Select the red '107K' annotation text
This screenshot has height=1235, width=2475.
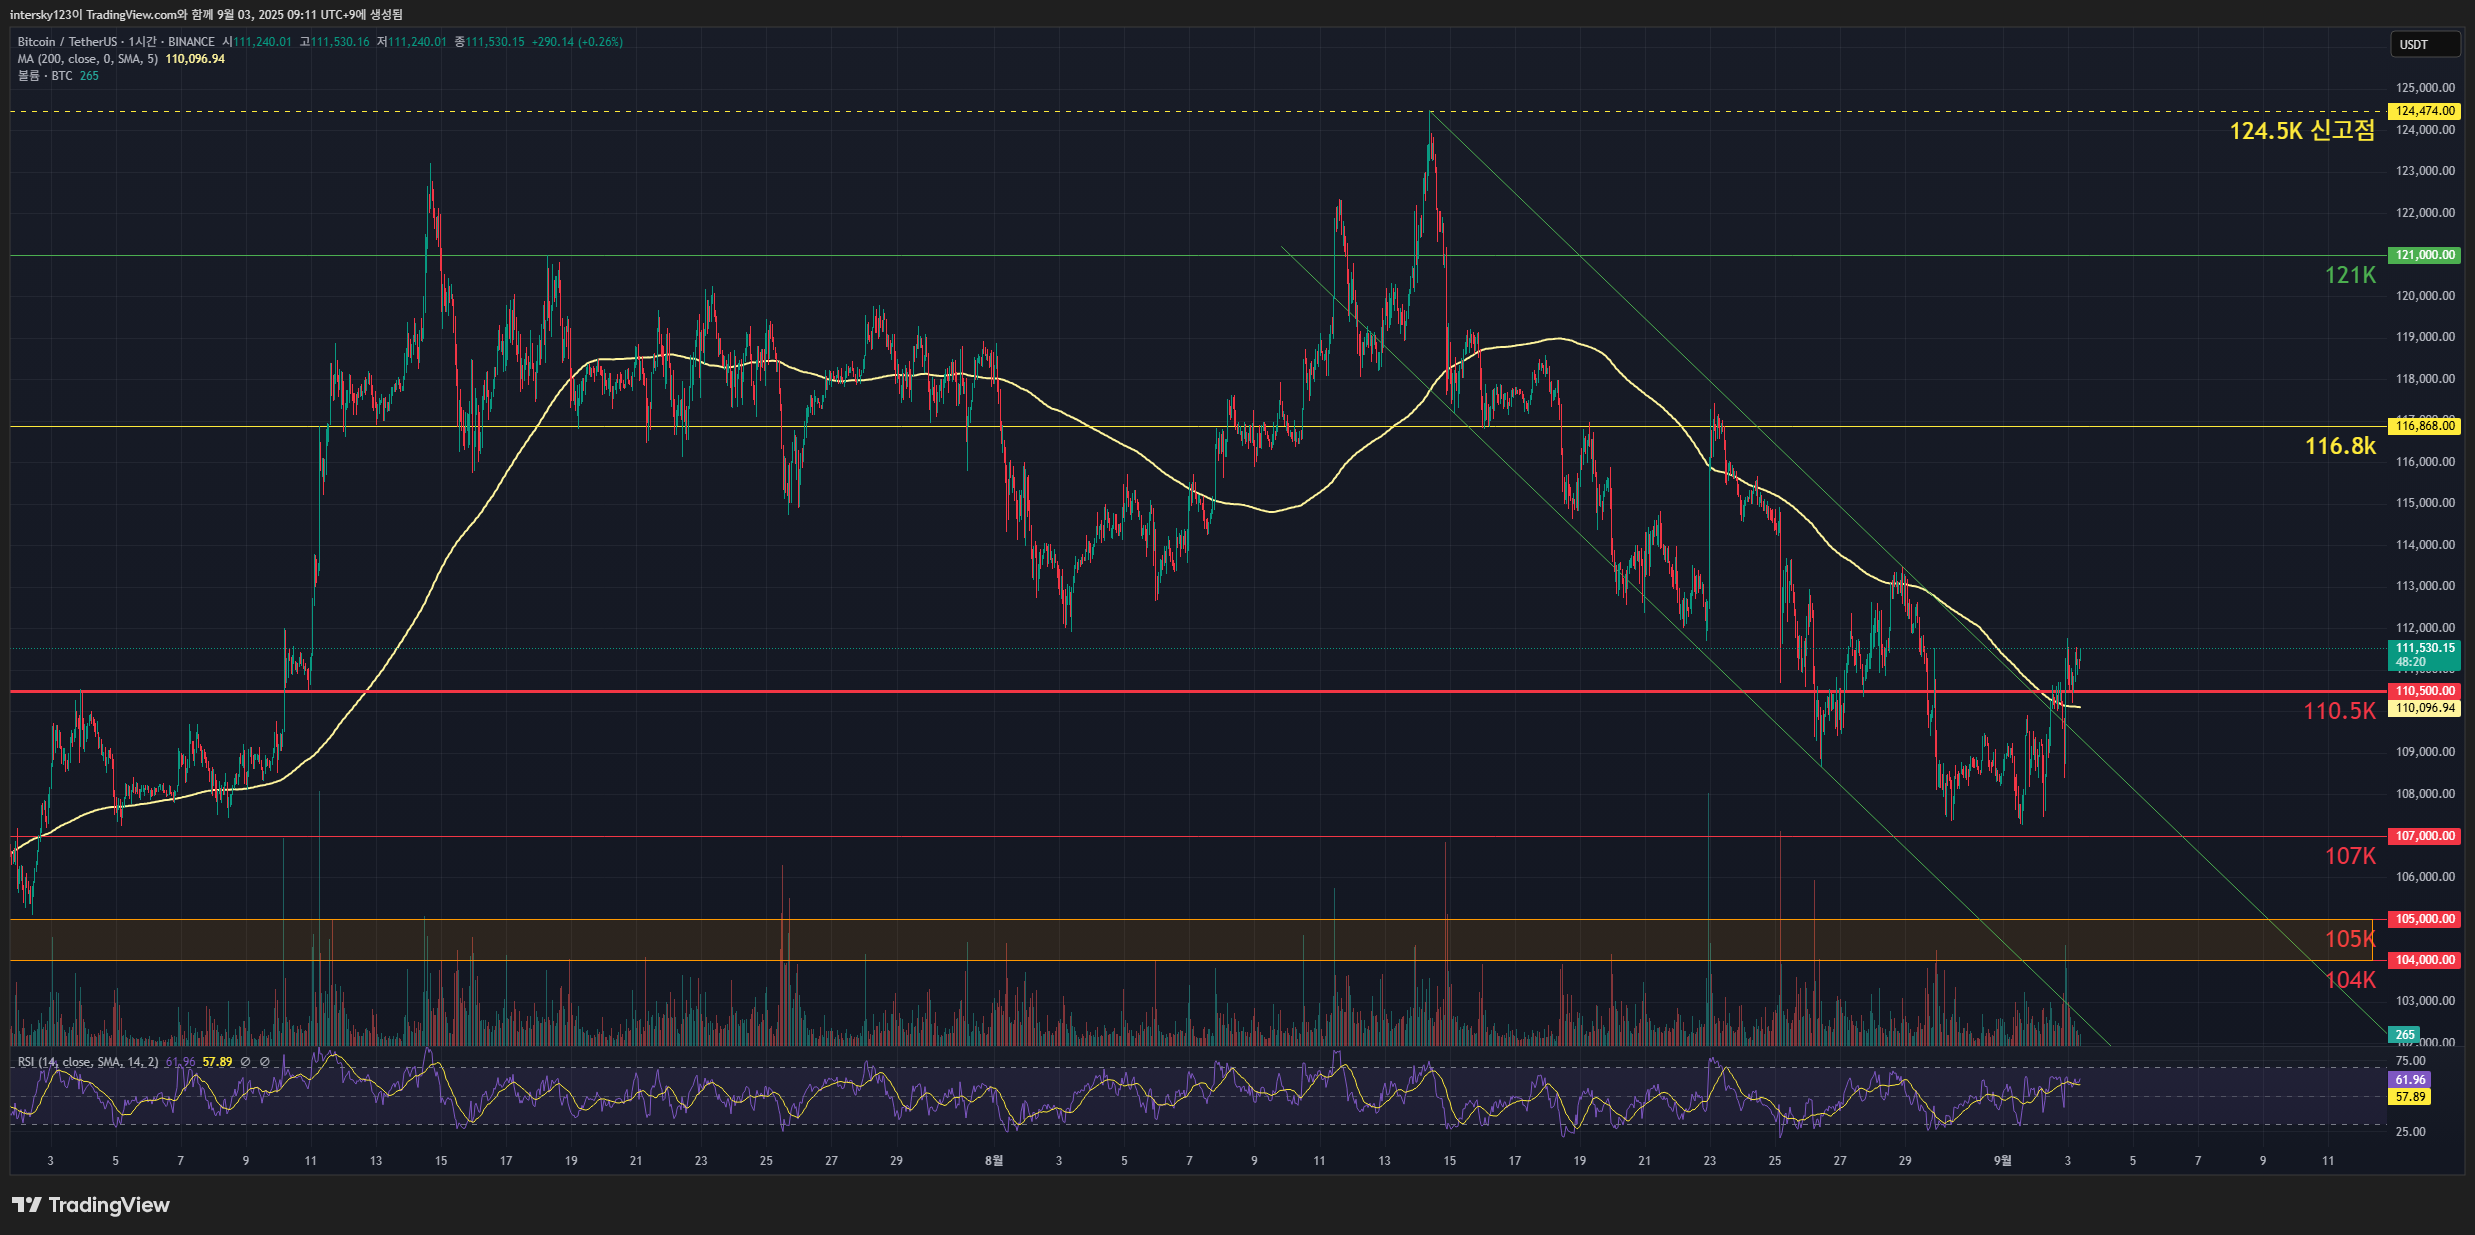[x=2350, y=856]
